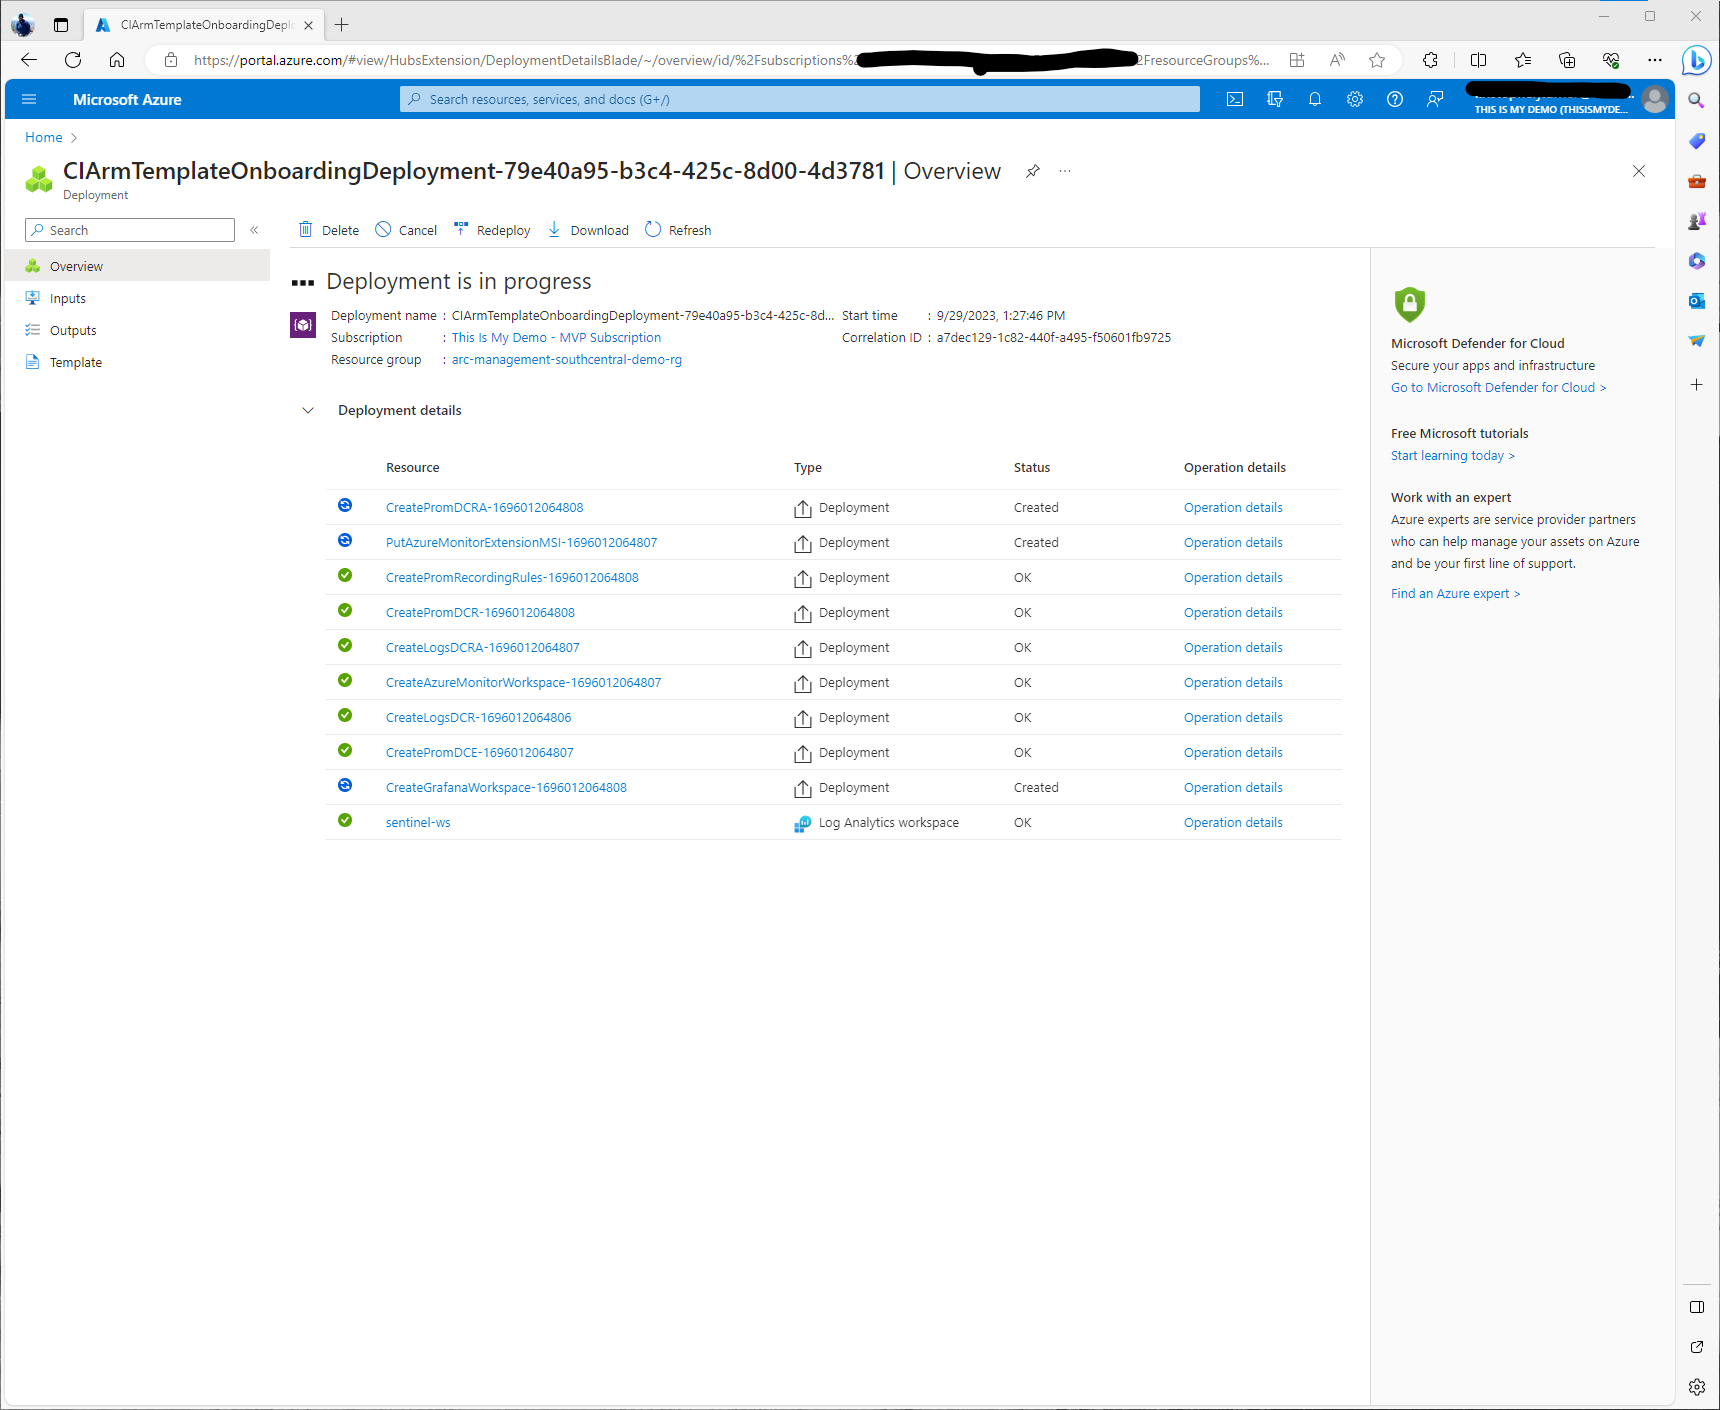The image size is (1720, 1410).
Task: Click the directories and subscriptions filter icon
Action: click(1275, 99)
